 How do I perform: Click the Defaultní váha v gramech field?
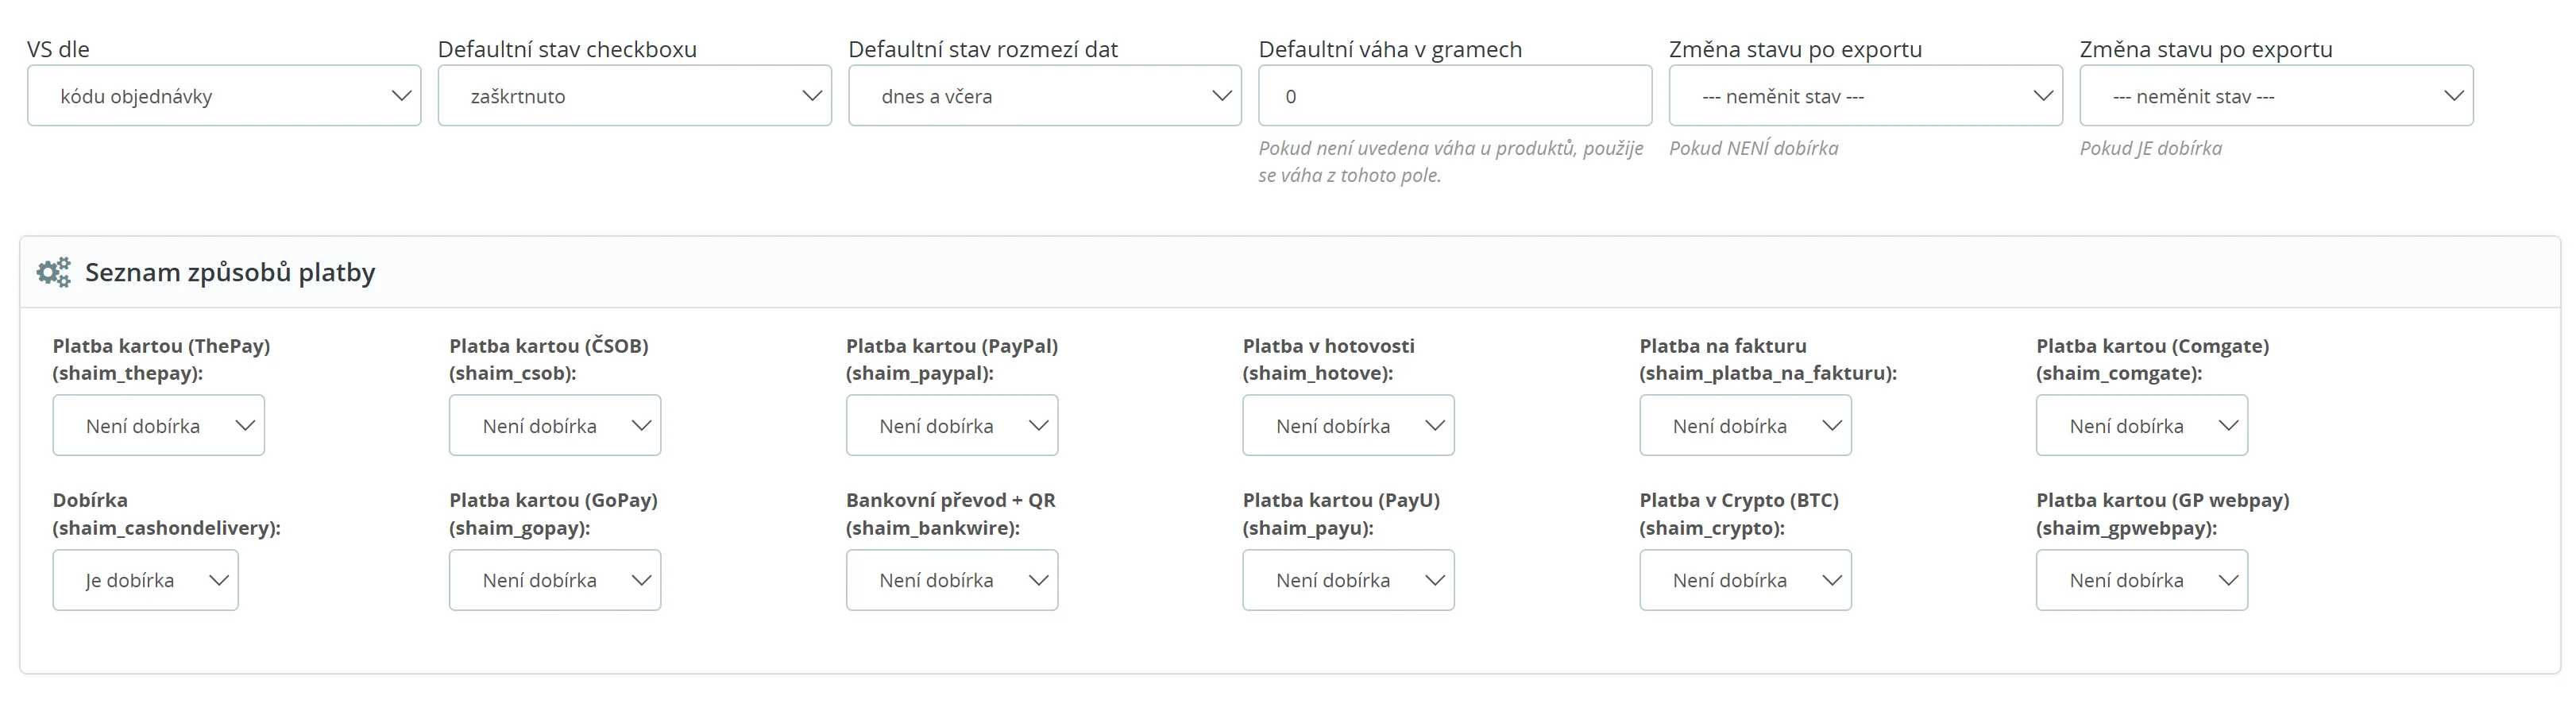(1454, 96)
